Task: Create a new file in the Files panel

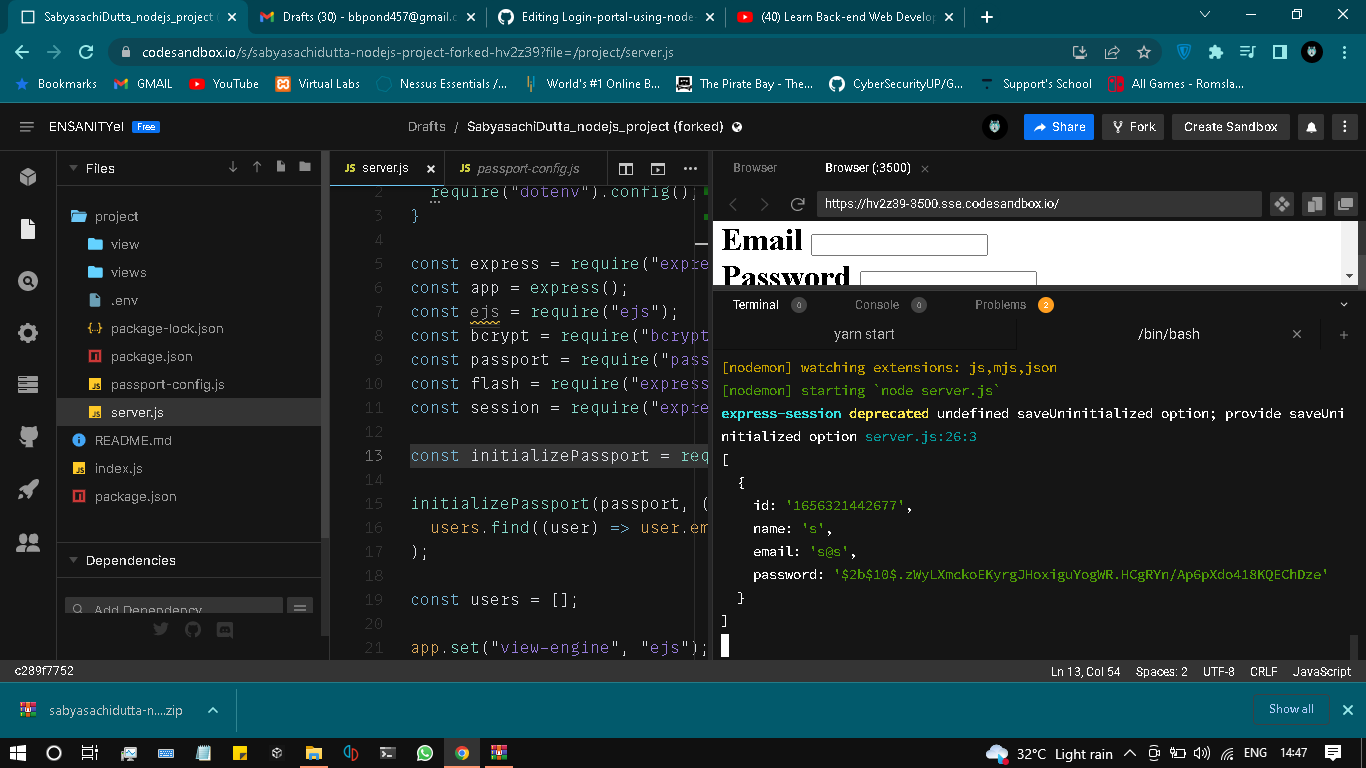Action: coord(281,168)
